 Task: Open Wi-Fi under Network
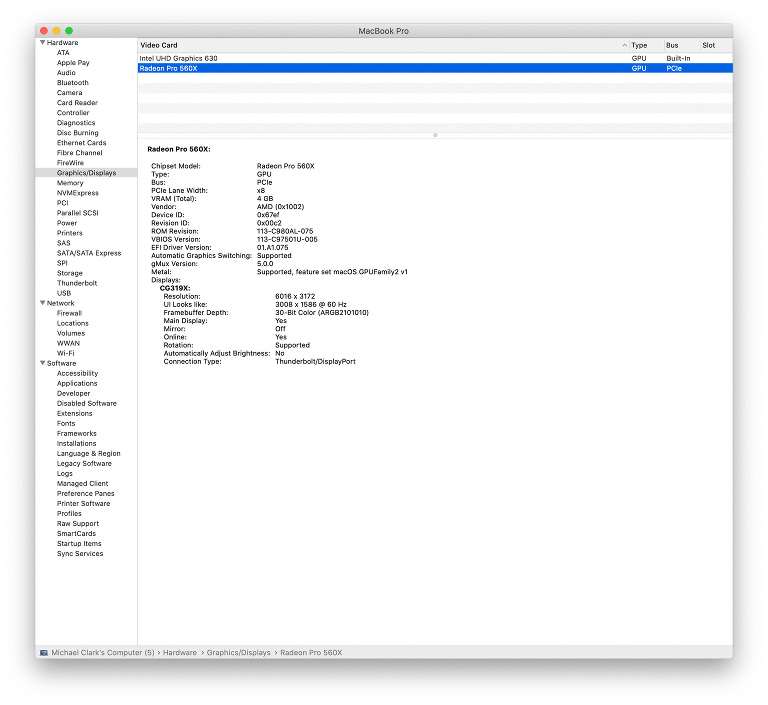pos(66,353)
